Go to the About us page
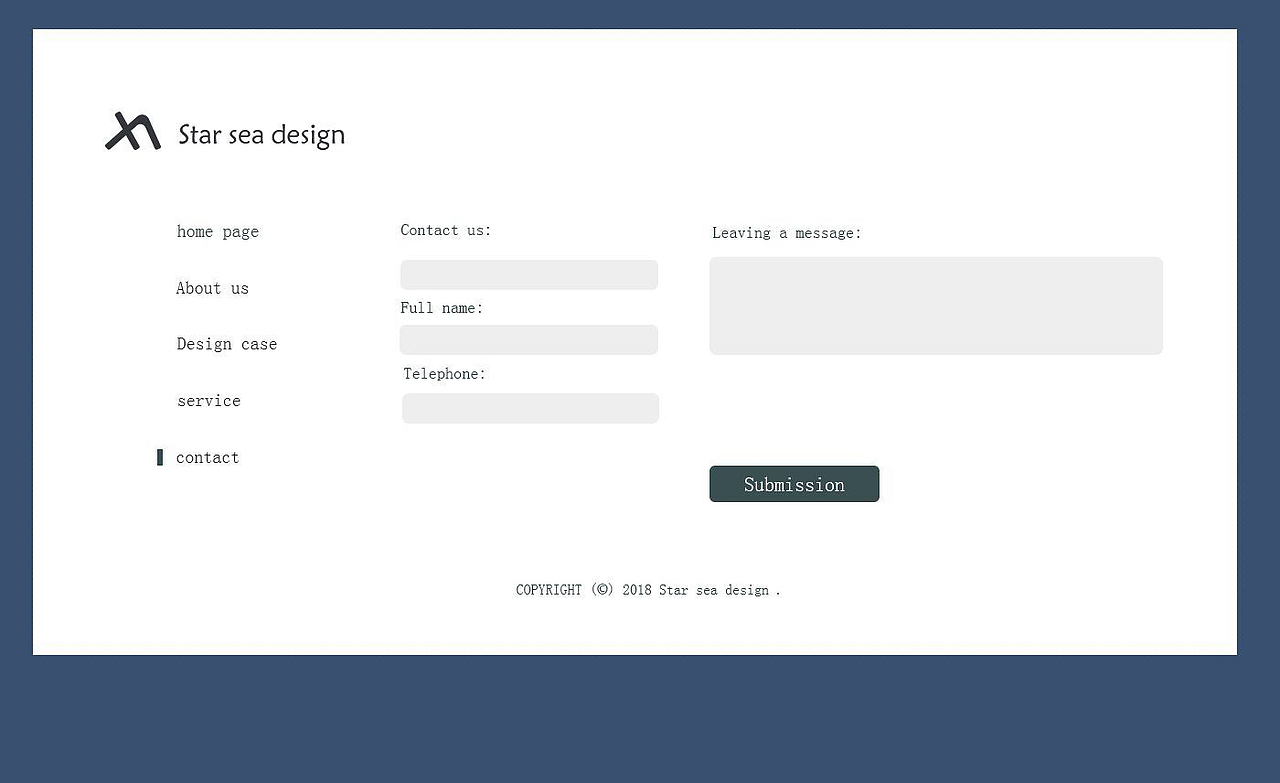Viewport: 1280px width, 783px height. (212, 288)
